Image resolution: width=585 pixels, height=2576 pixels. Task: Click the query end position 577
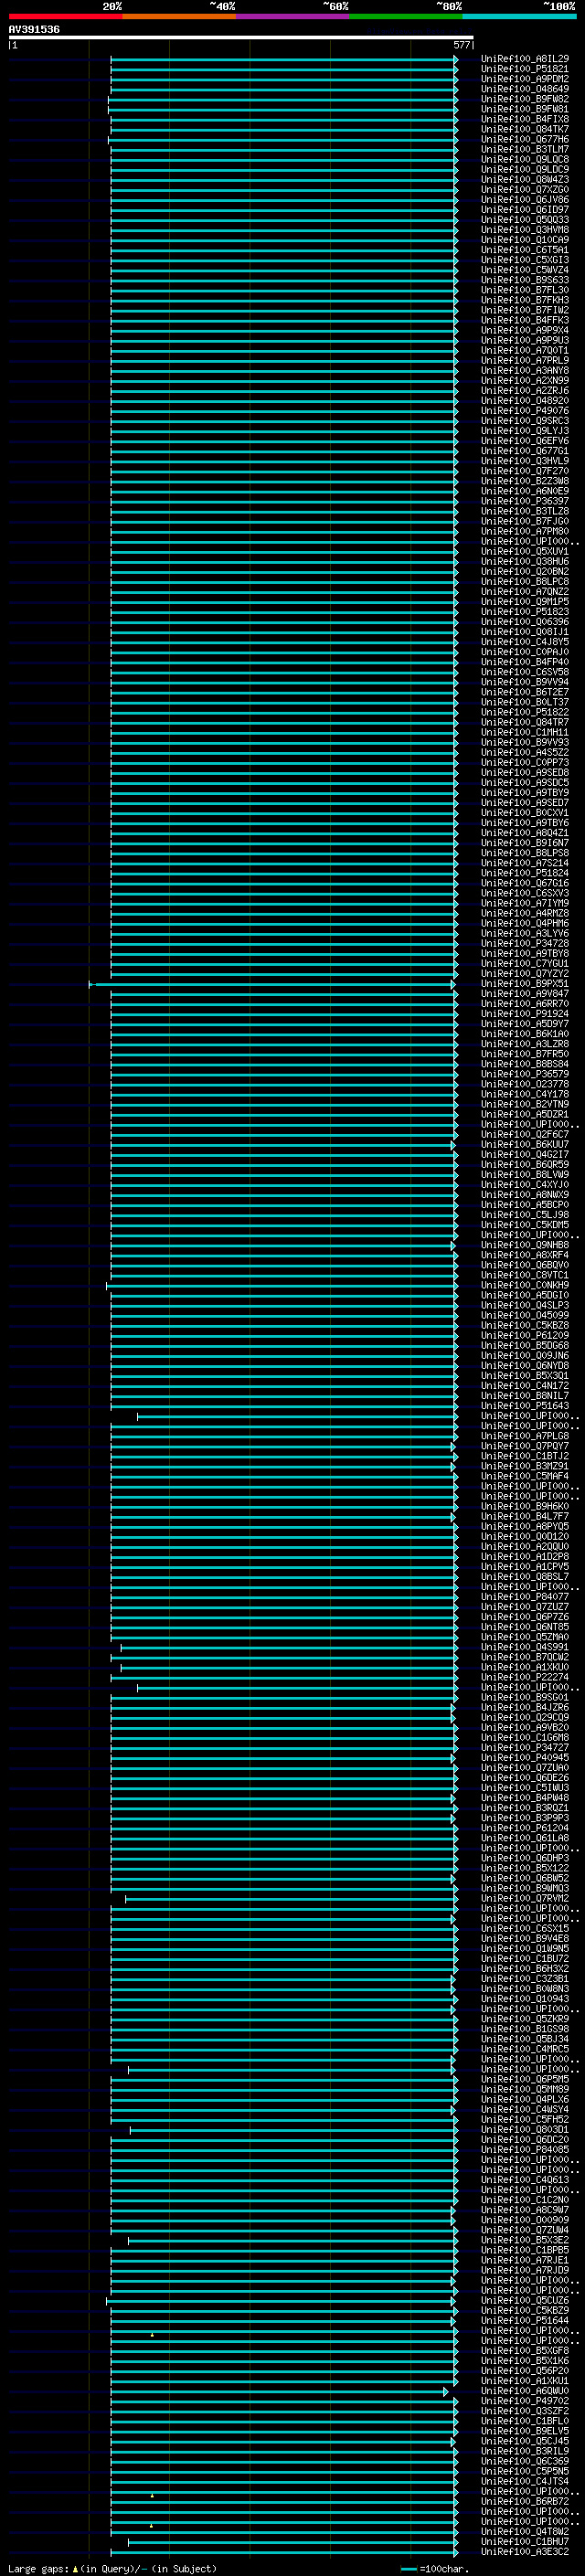(x=461, y=45)
